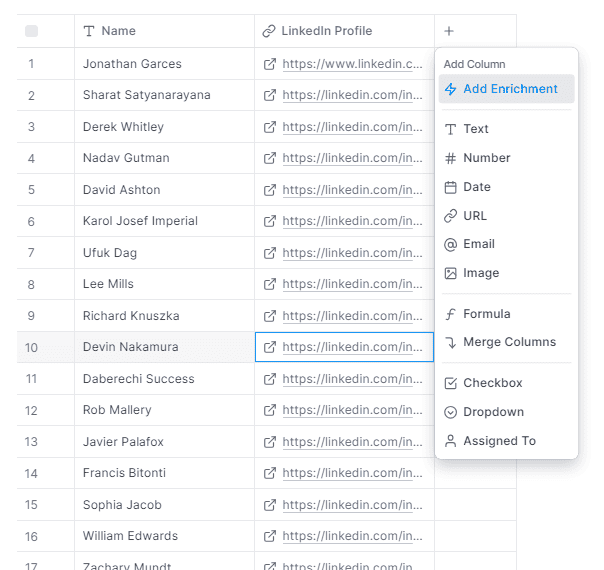The height and width of the screenshot is (570, 604).
Task: Click the lightning bolt Add Enrichment icon
Action: click(x=450, y=89)
